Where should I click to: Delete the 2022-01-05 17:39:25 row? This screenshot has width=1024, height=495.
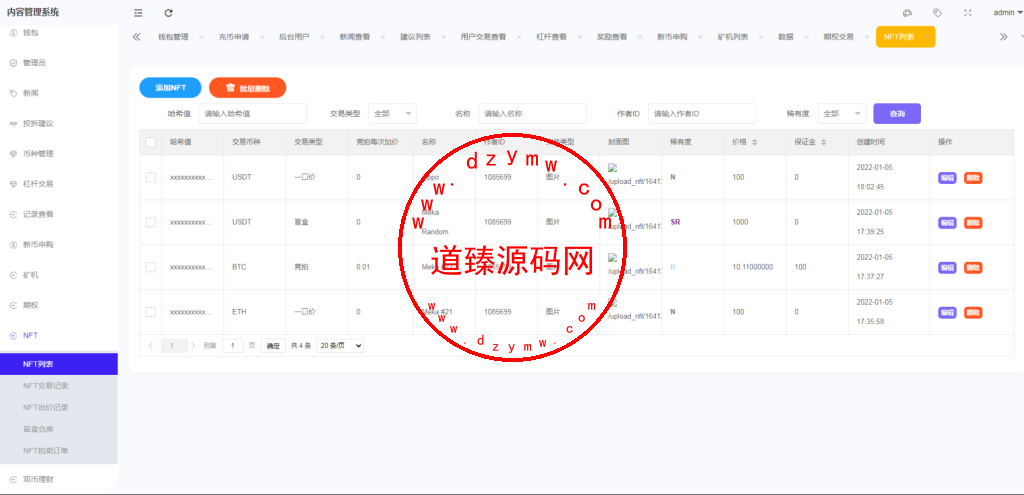[x=973, y=223]
